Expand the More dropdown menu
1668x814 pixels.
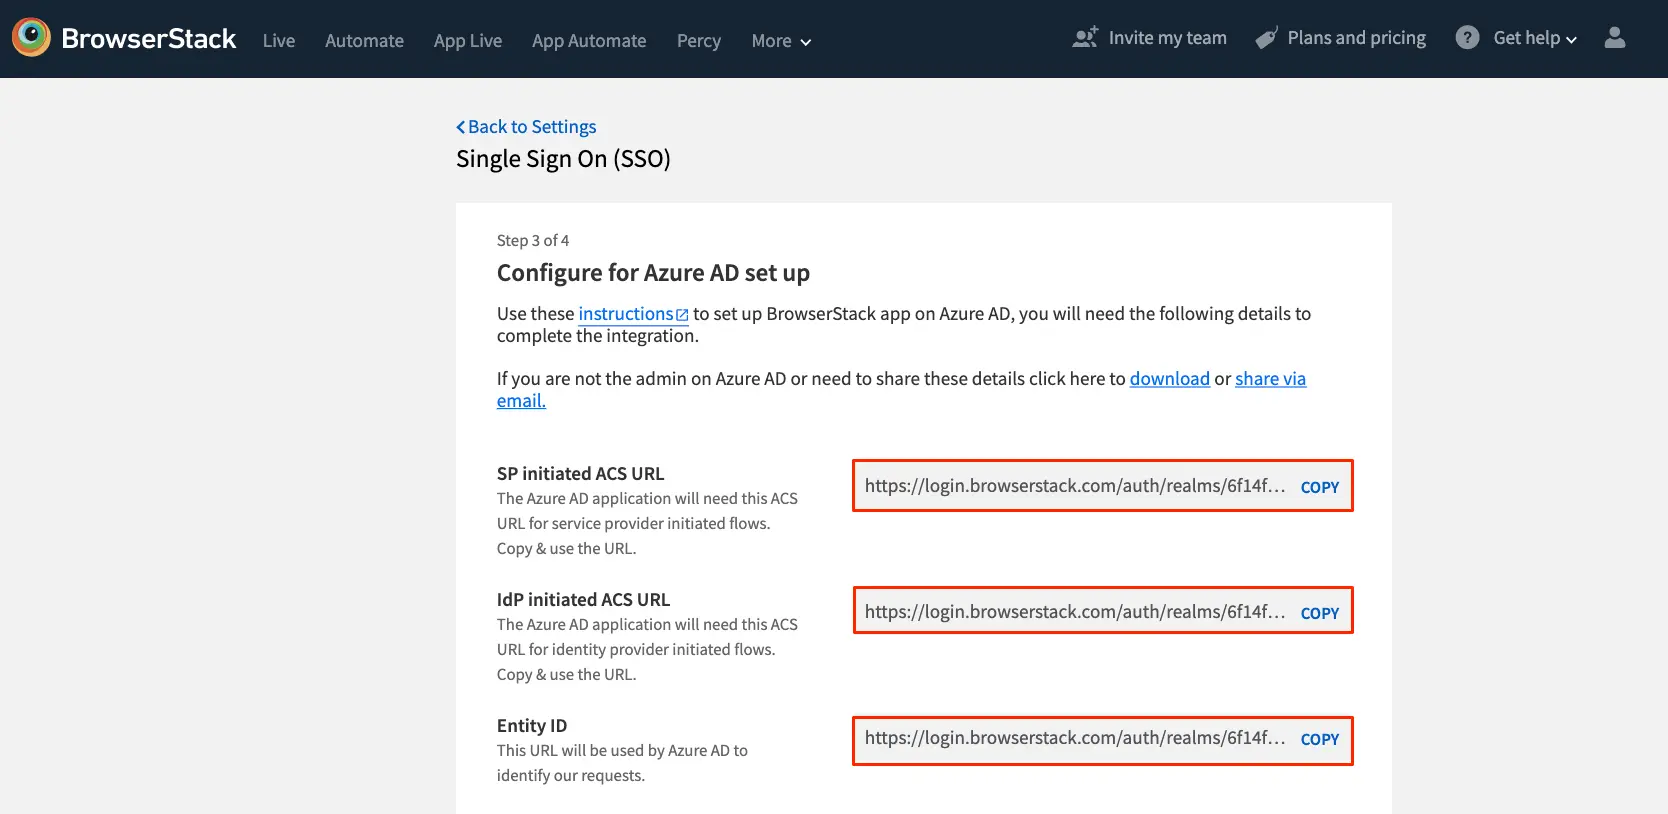coord(781,41)
